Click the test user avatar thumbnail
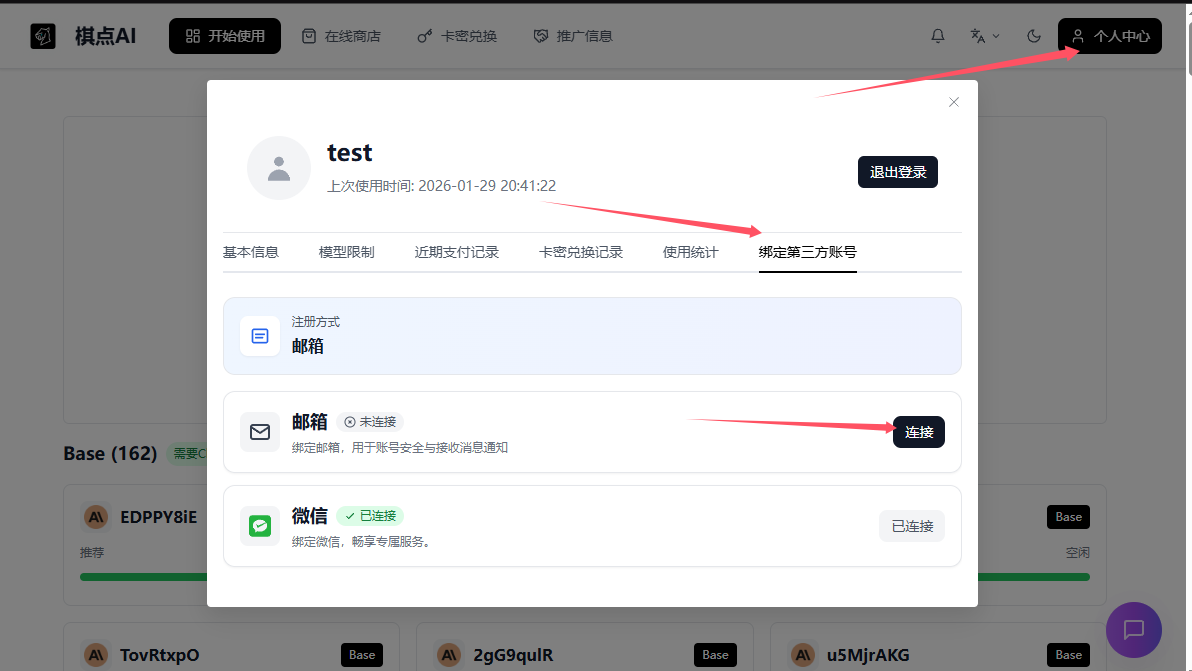The width and height of the screenshot is (1192, 671). [279, 168]
